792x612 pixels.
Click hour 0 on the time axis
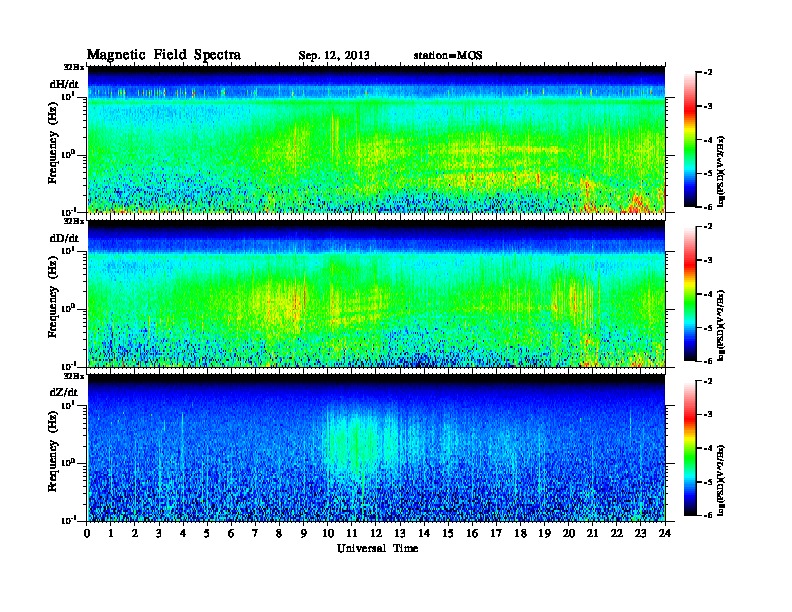pos(87,533)
